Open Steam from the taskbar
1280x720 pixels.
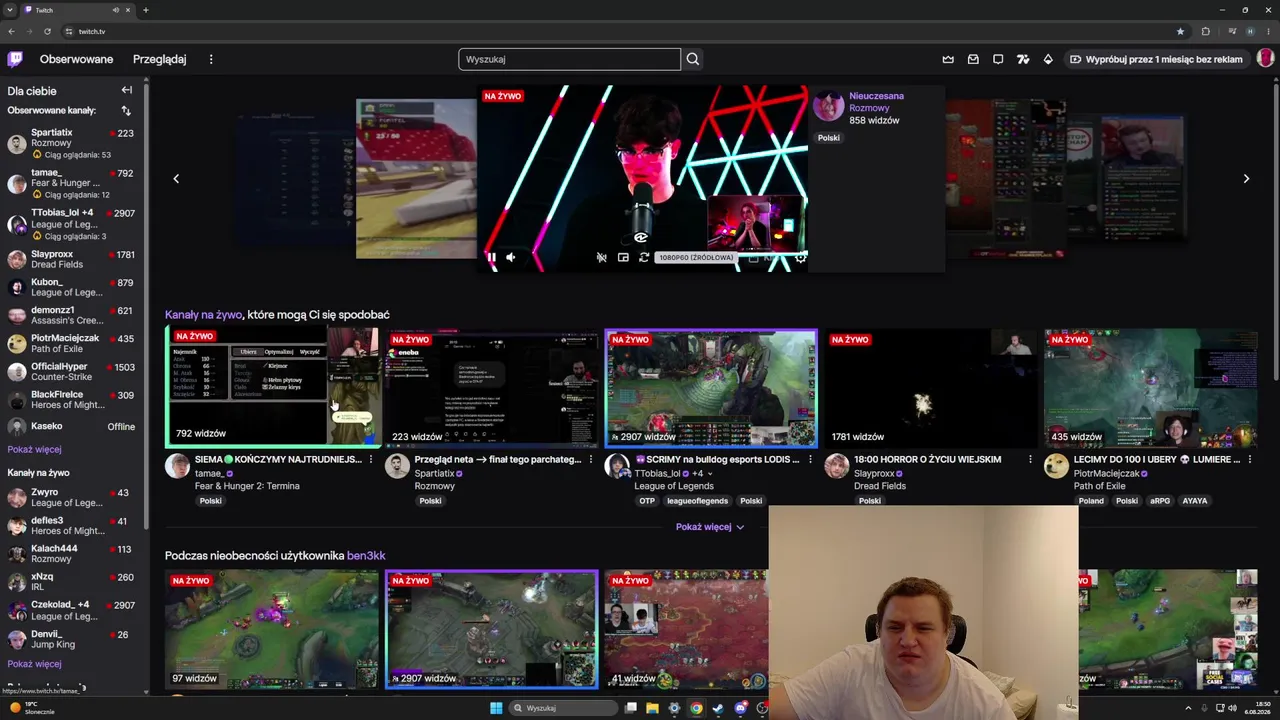click(718, 708)
